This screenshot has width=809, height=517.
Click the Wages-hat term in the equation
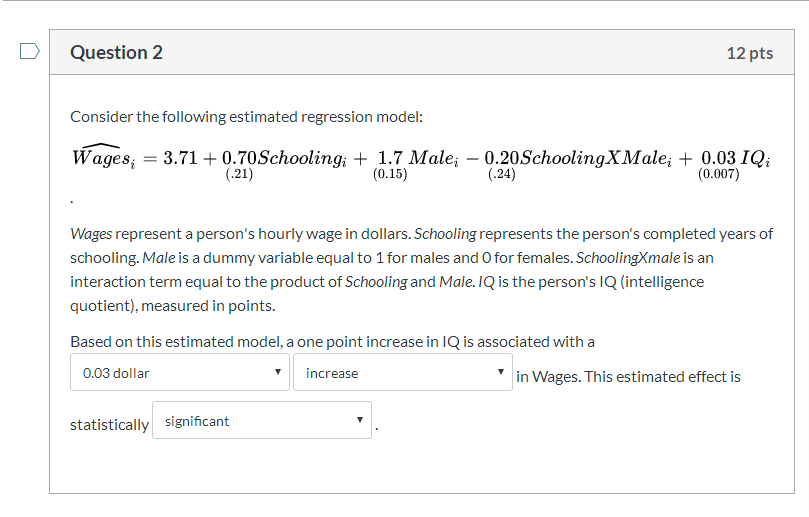104,156
